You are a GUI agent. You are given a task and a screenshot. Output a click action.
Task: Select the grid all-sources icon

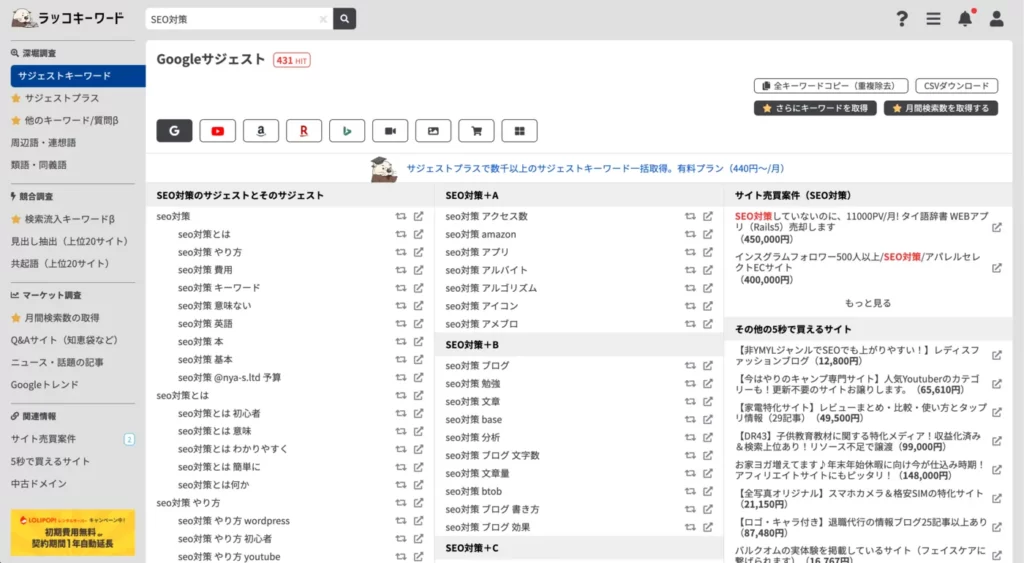(519, 131)
